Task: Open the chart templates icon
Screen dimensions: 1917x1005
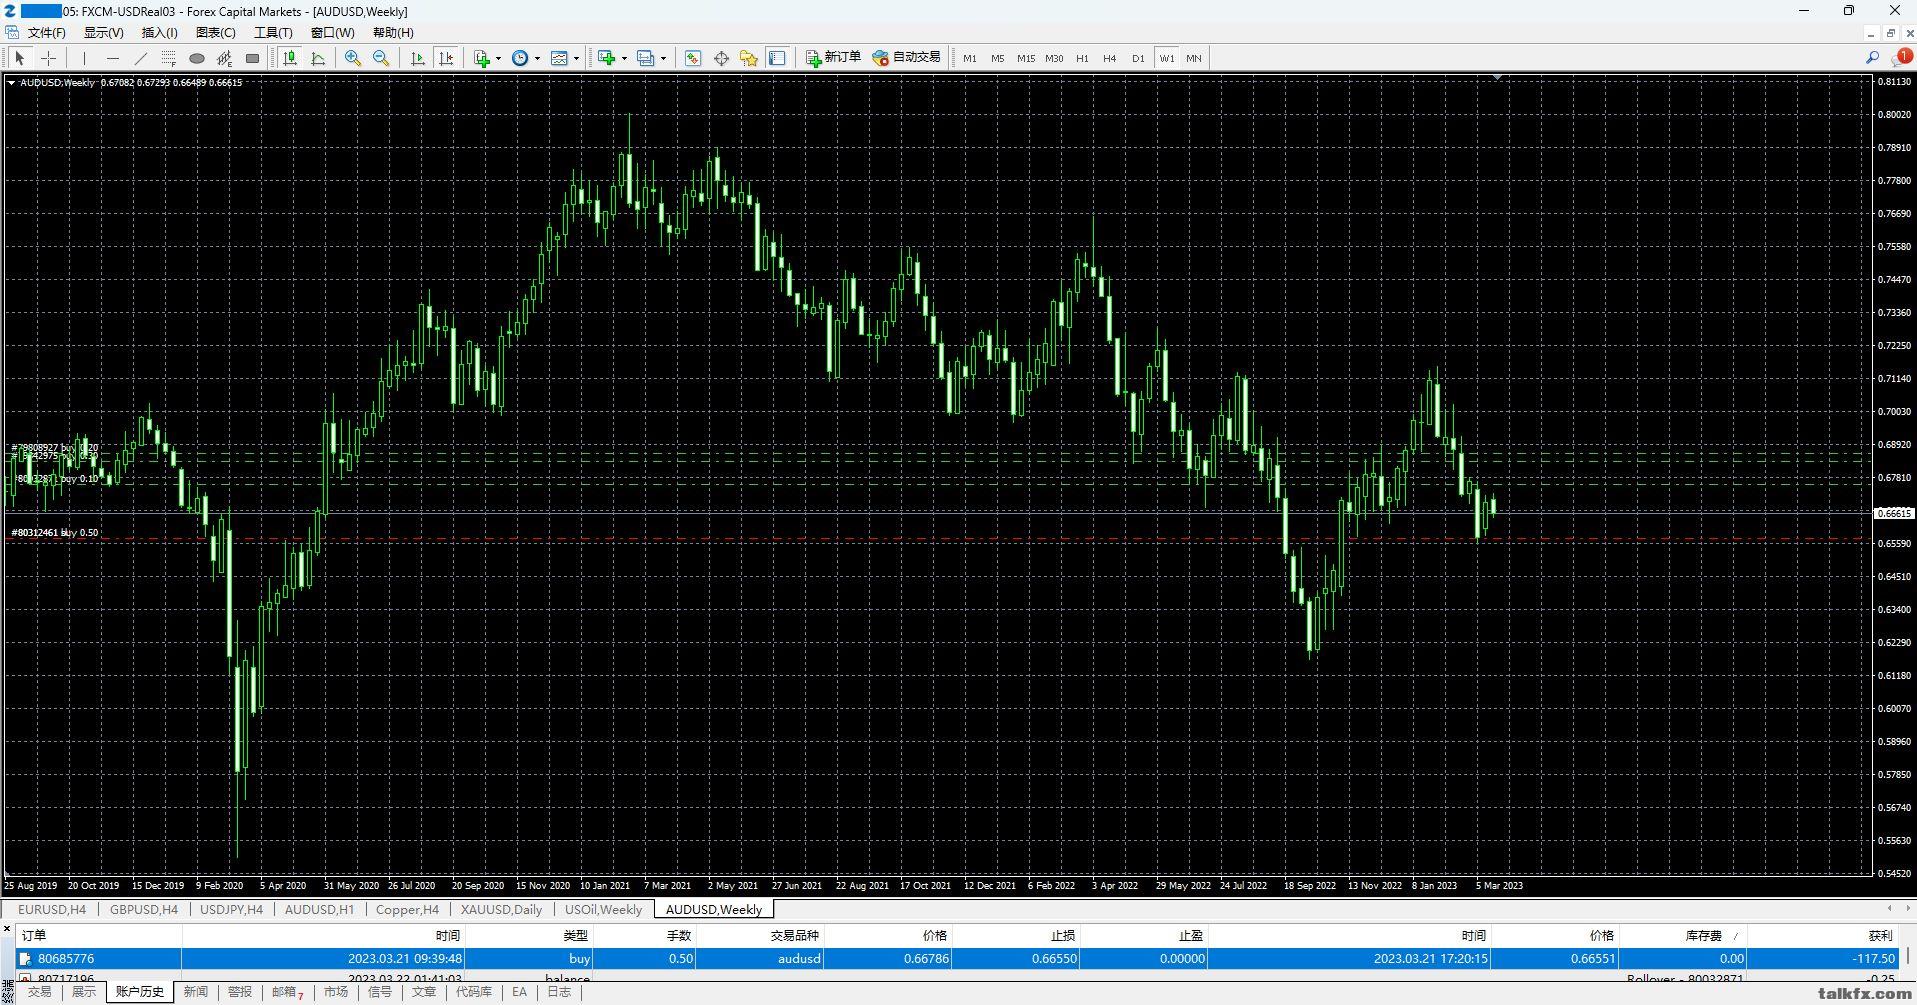Action: pyautogui.click(x=559, y=58)
